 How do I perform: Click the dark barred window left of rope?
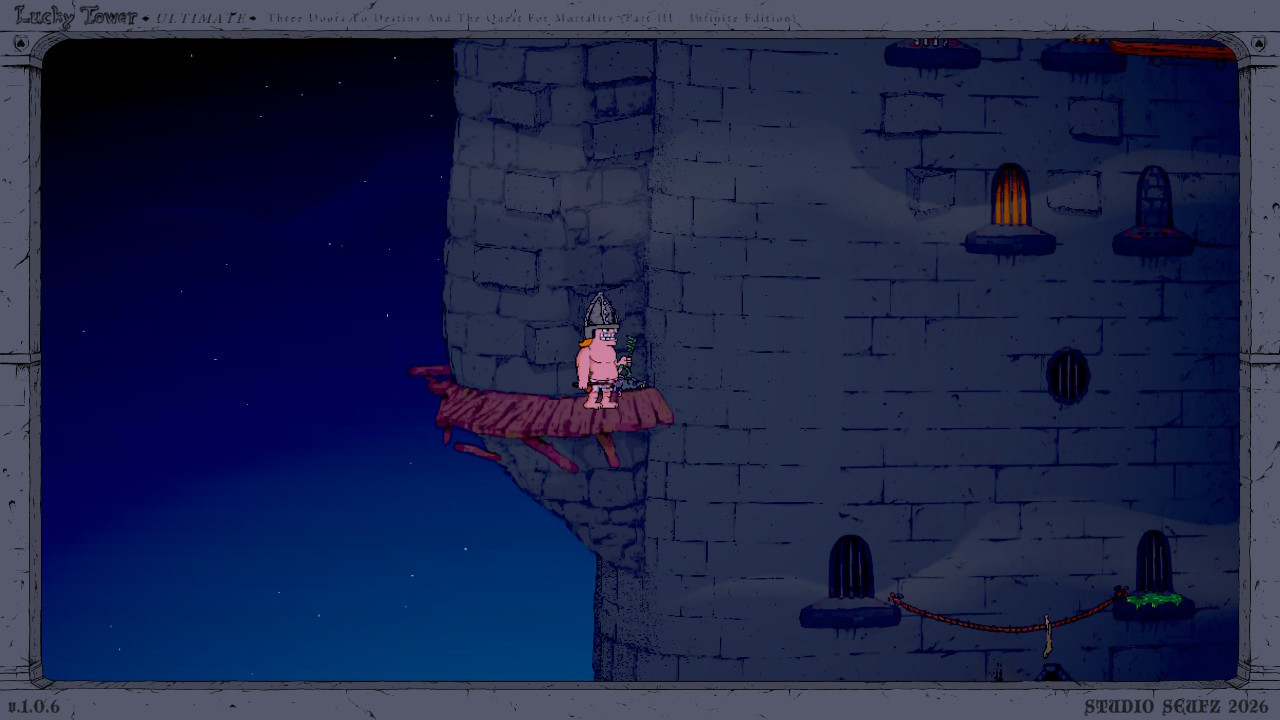850,567
